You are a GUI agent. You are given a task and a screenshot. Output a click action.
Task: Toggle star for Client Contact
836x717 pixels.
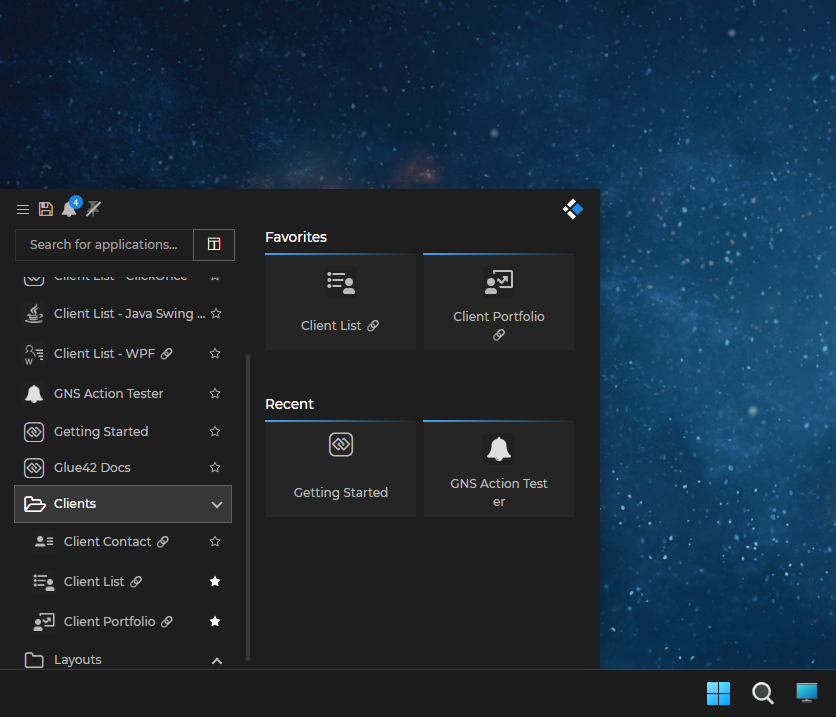(215, 542)
